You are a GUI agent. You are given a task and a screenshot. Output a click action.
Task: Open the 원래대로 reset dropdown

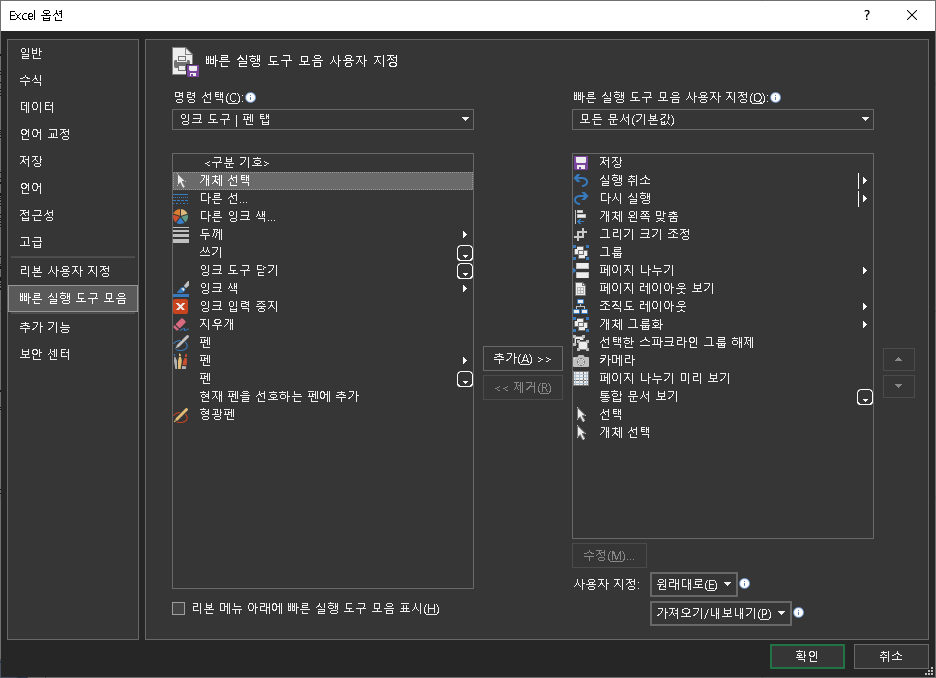(694, 584)
